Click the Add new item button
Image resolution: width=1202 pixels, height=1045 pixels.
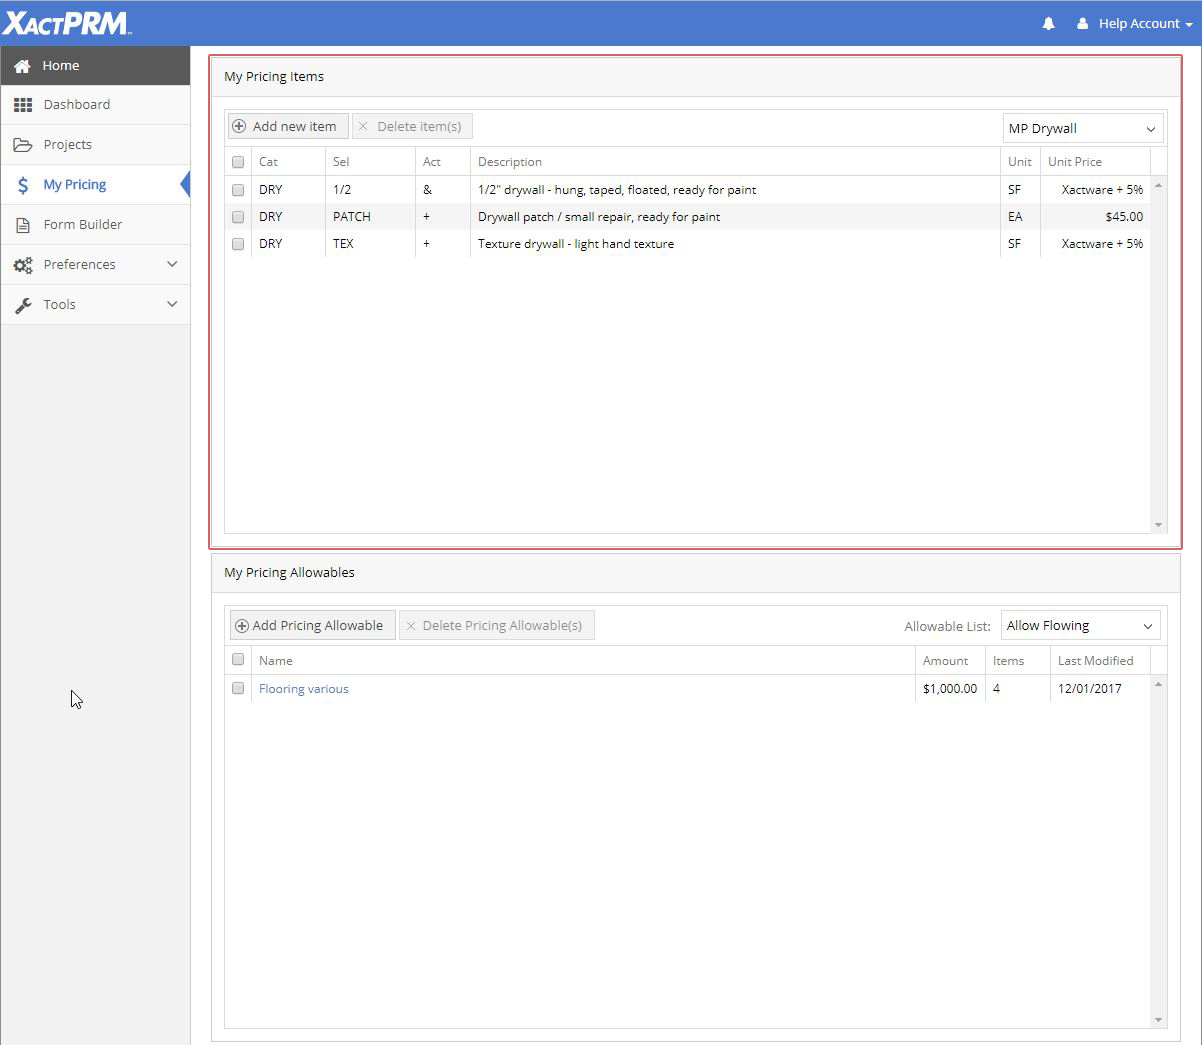pyautogui.click(x=287, y=127)
